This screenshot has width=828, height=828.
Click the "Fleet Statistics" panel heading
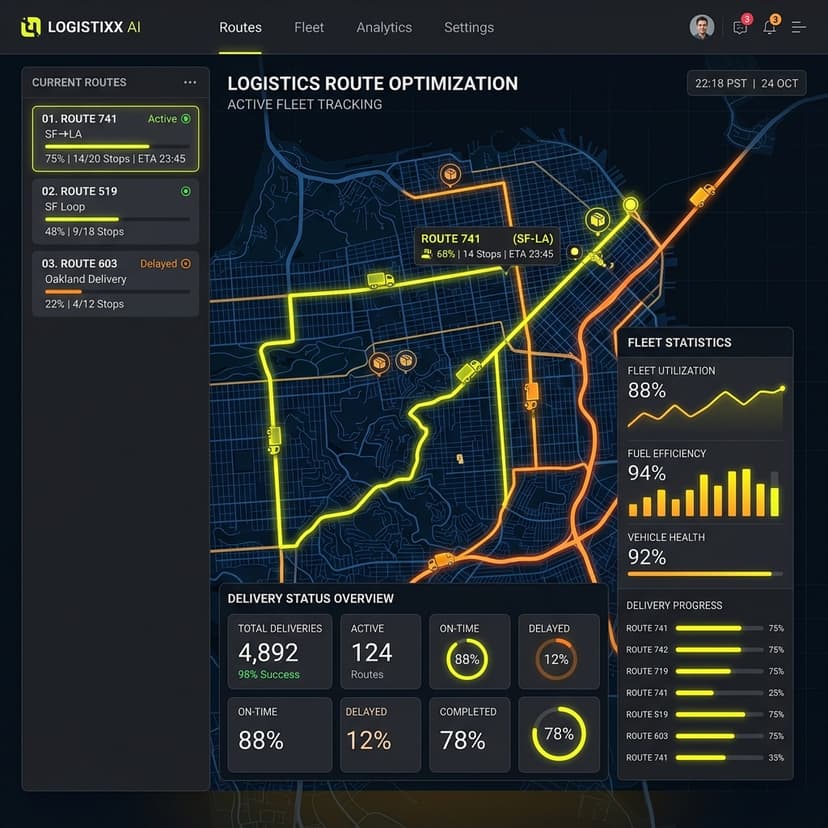680,343
